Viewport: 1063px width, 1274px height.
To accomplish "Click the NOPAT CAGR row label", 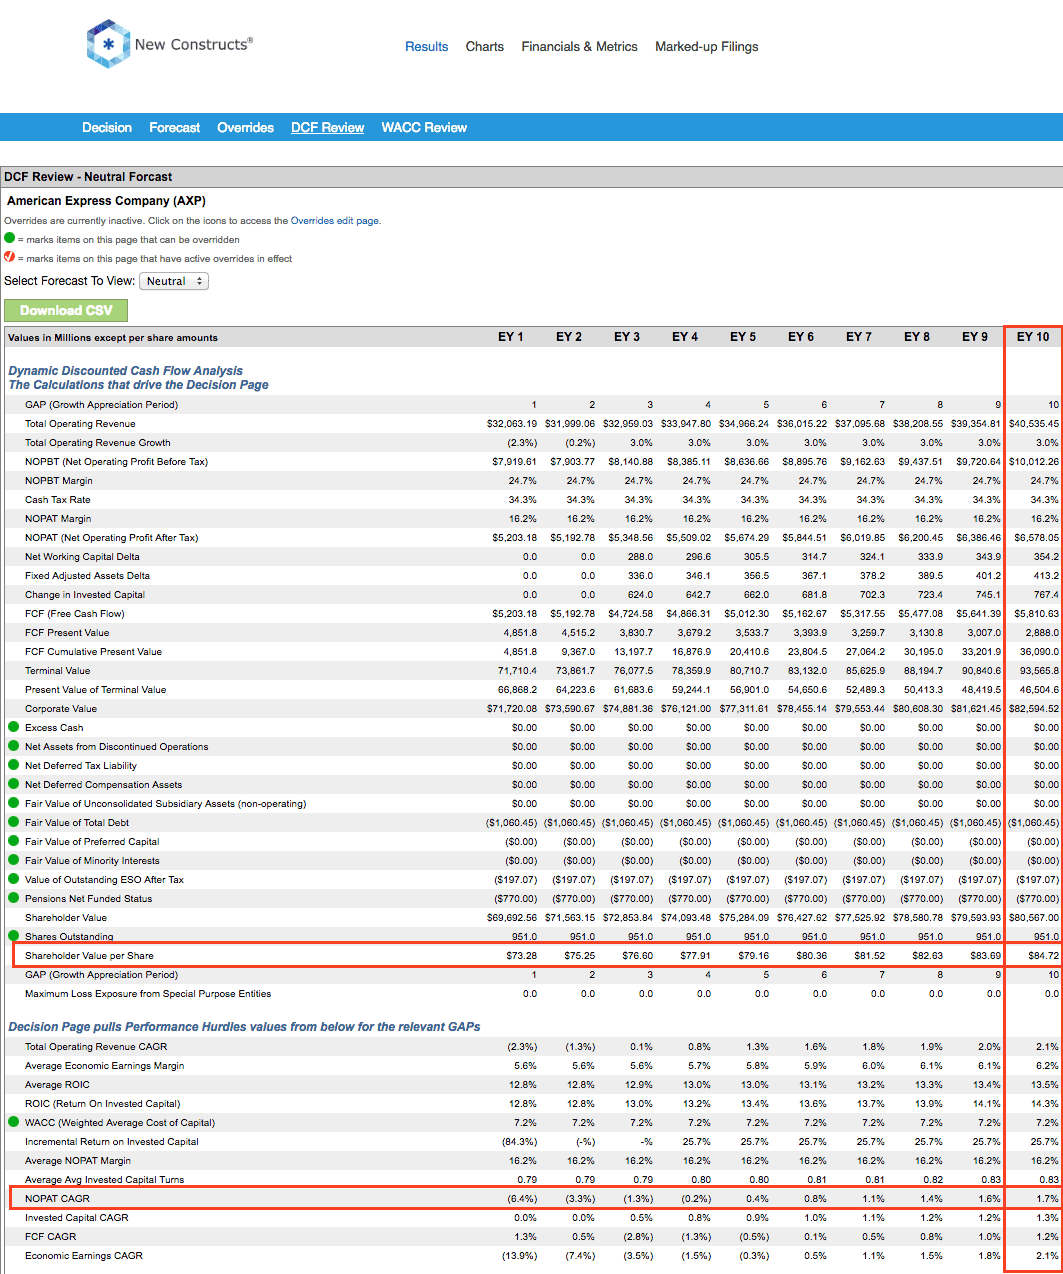I will pos(57,1198).
